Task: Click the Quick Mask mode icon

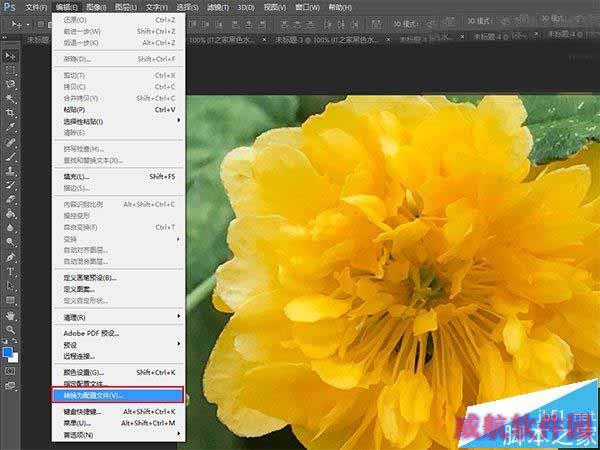Action: pos(10,371)
